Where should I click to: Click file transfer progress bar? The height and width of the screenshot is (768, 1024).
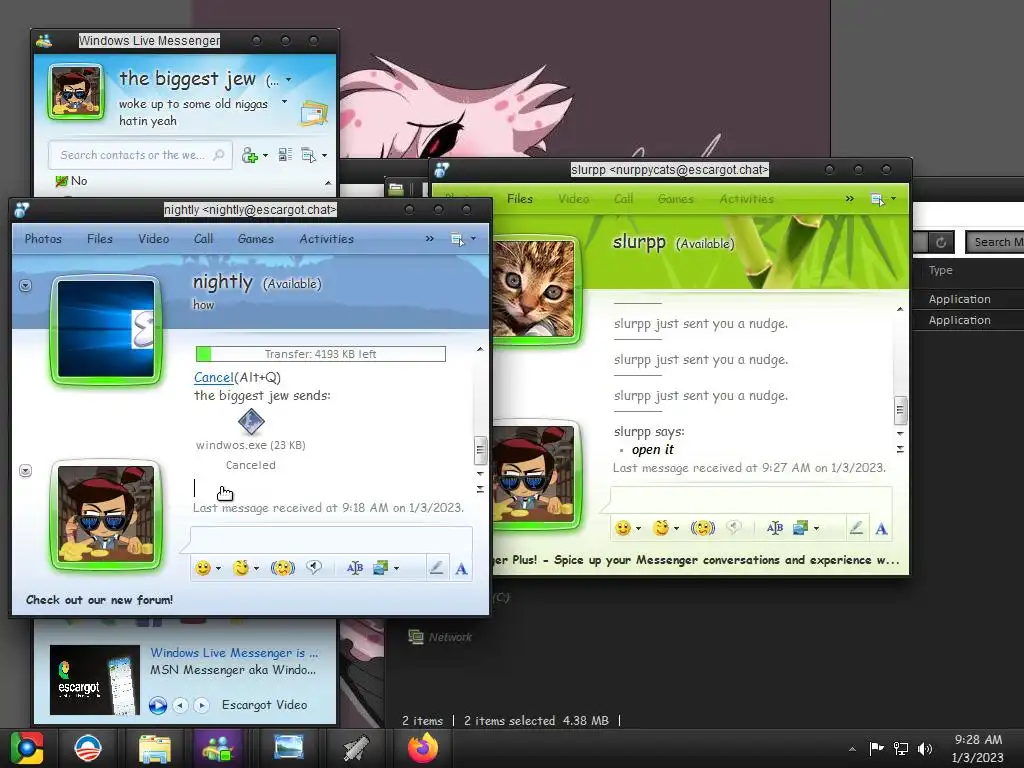(x=321, y=354)
